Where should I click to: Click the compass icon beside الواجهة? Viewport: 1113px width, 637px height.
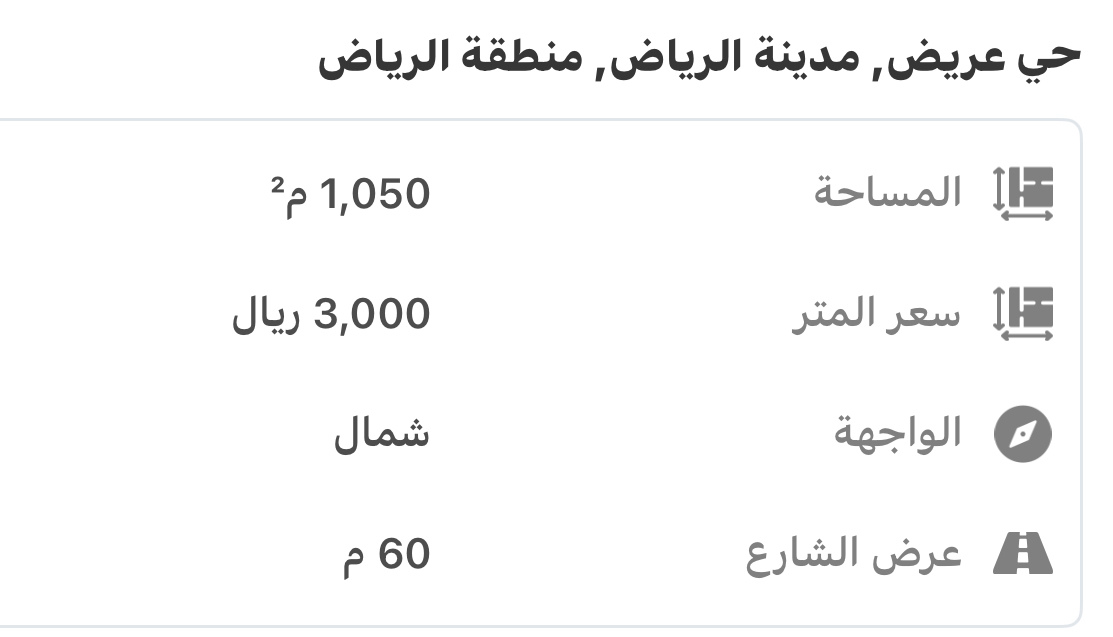1023,434
